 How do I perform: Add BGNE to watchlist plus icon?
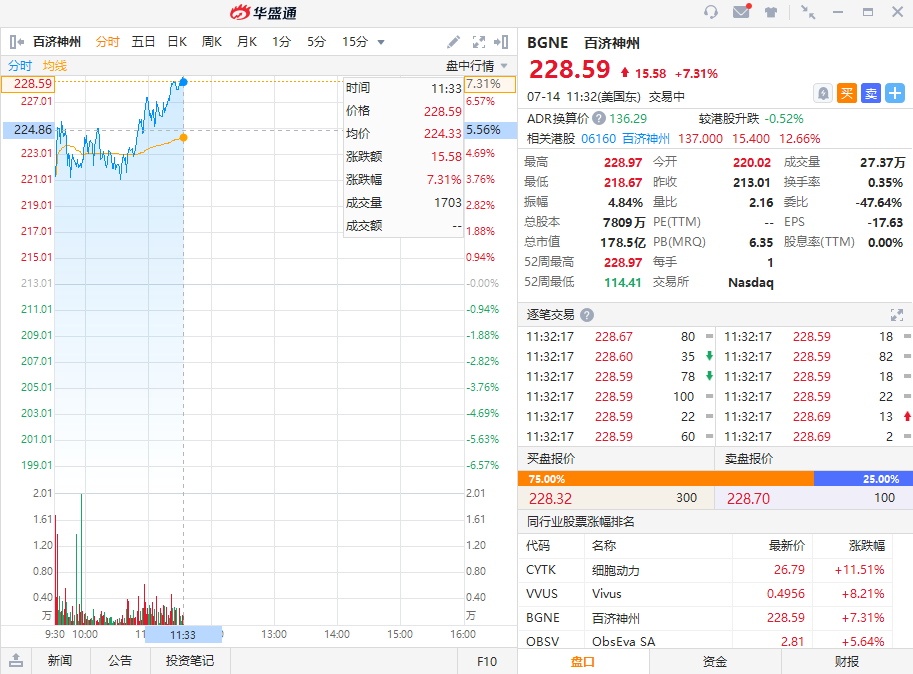[895, 93]
